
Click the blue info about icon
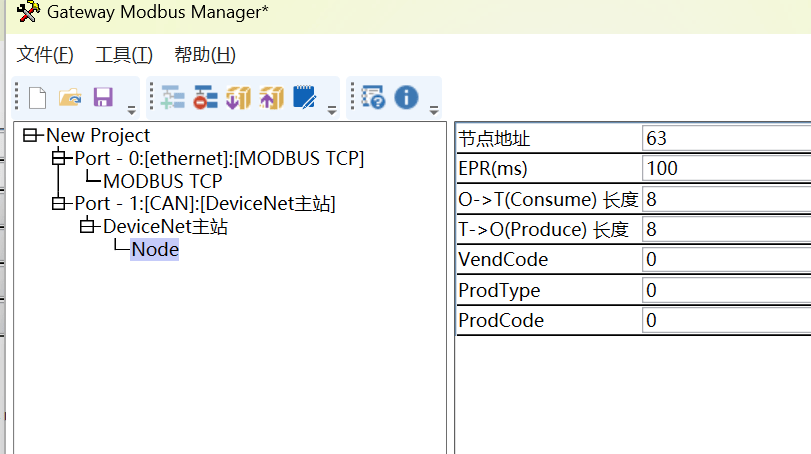click(x=406, y=97)
